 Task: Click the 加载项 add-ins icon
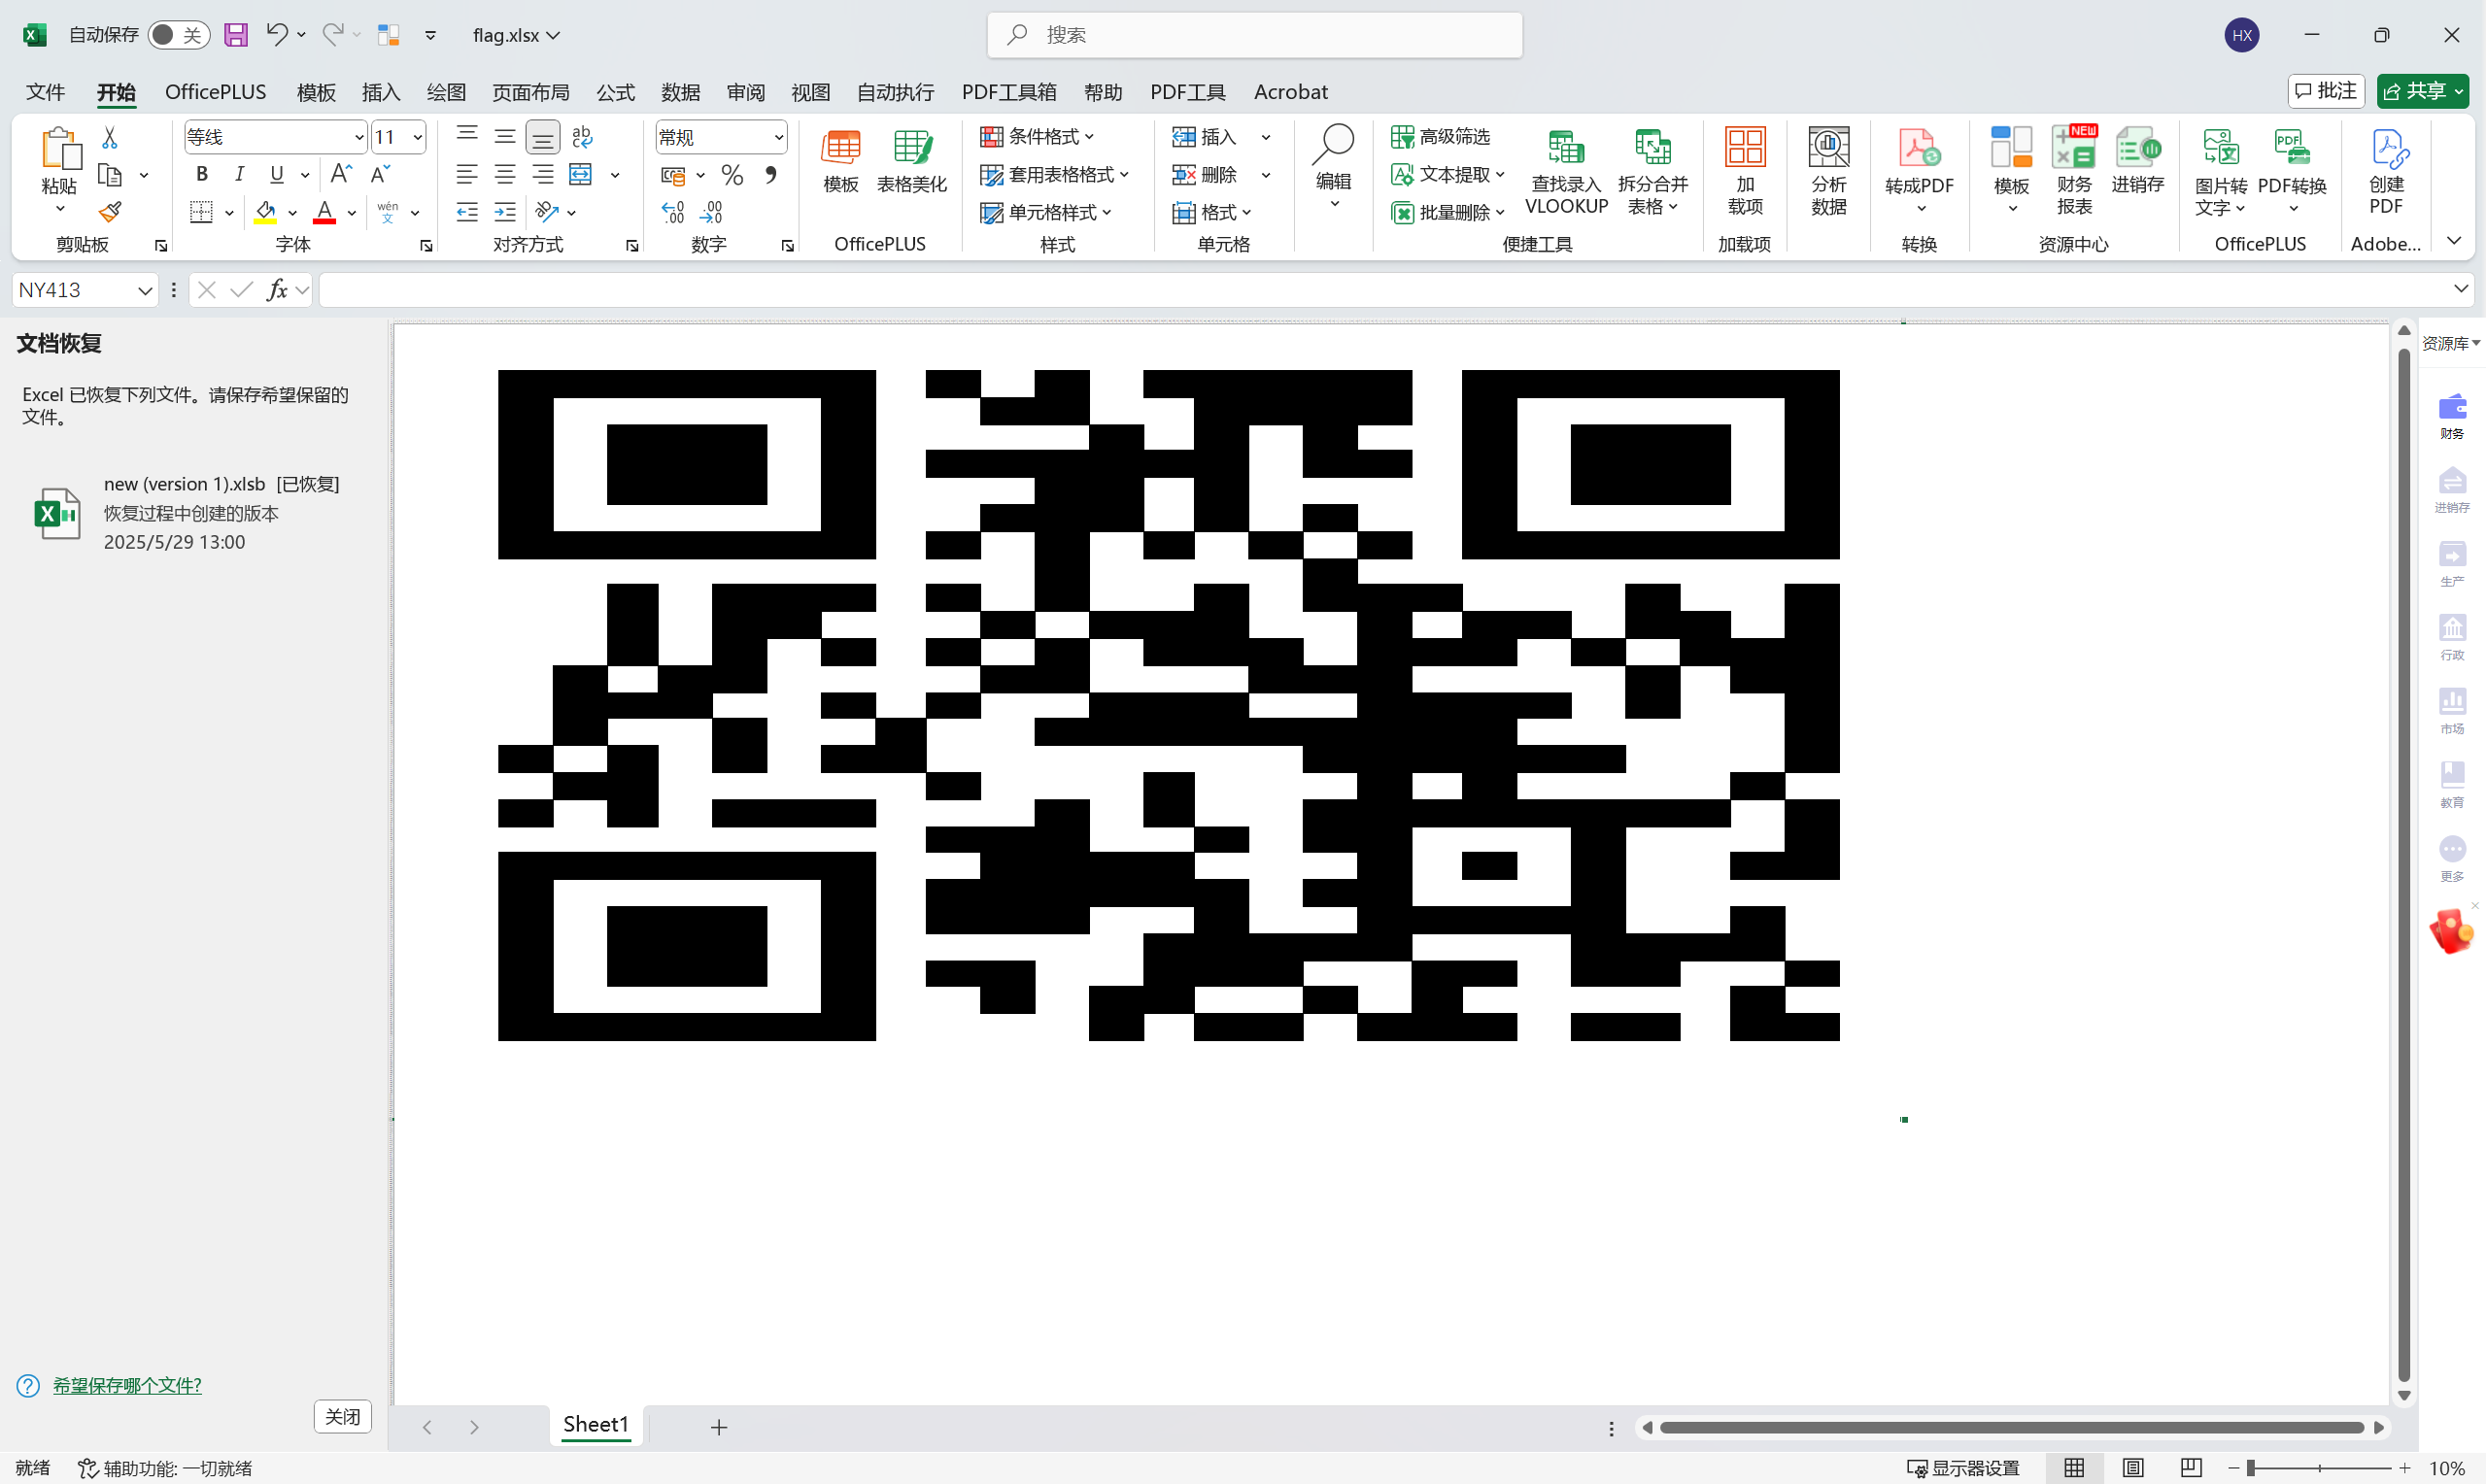tap(1745, 171)
